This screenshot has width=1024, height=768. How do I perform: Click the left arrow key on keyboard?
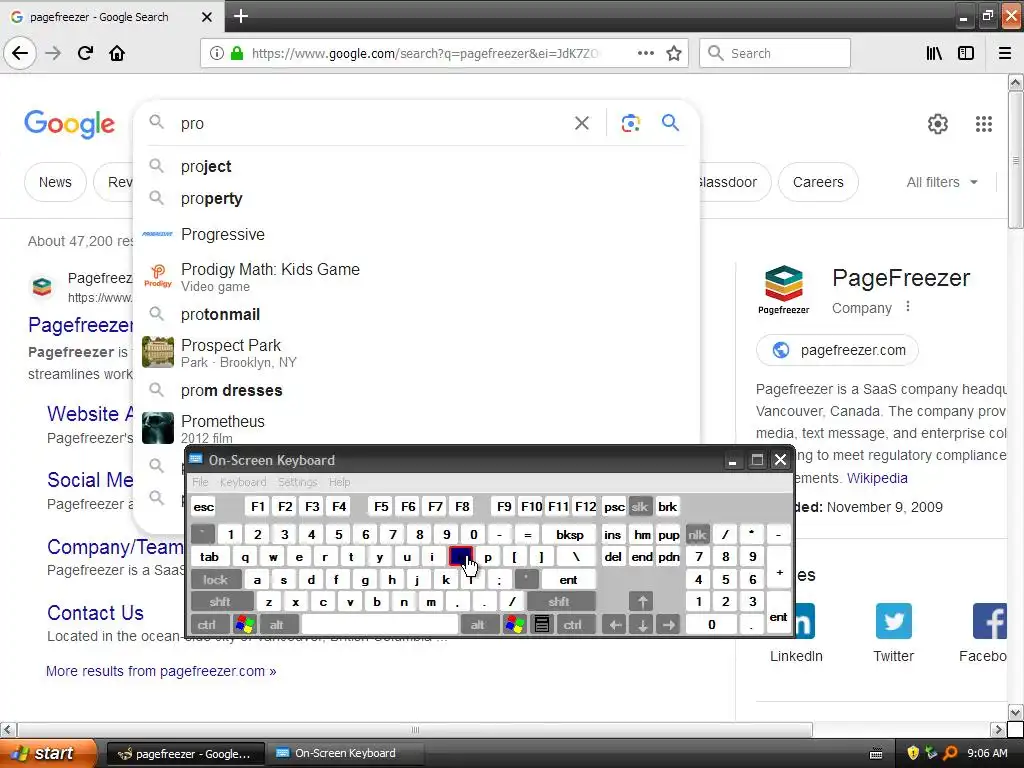click(x=615, y=624)
